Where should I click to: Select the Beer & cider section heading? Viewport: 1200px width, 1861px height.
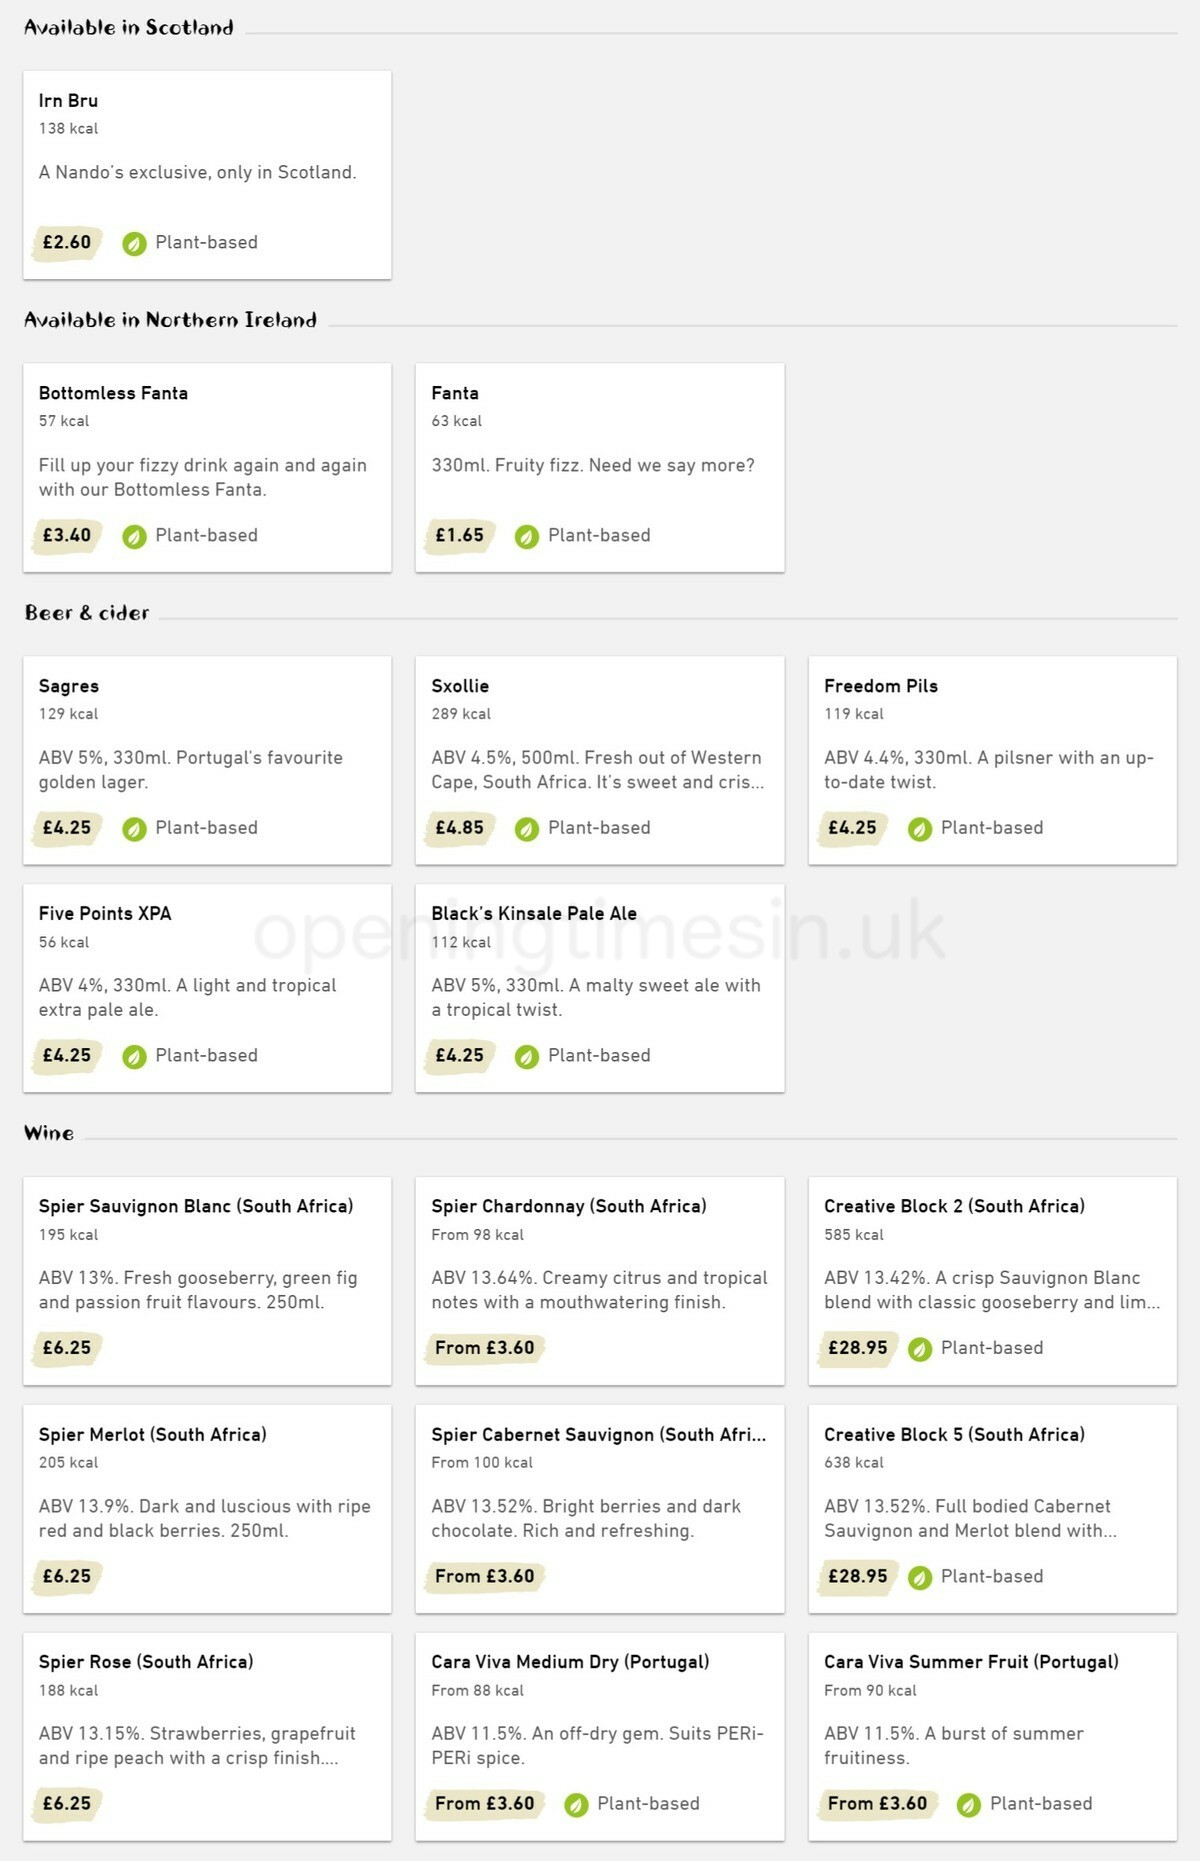click(87, 612)
